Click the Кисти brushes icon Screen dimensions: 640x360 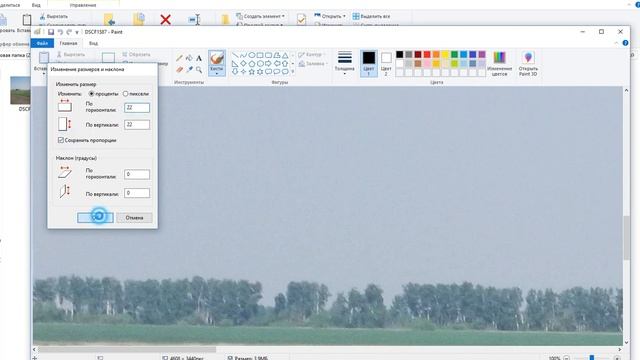coord(217,58)
